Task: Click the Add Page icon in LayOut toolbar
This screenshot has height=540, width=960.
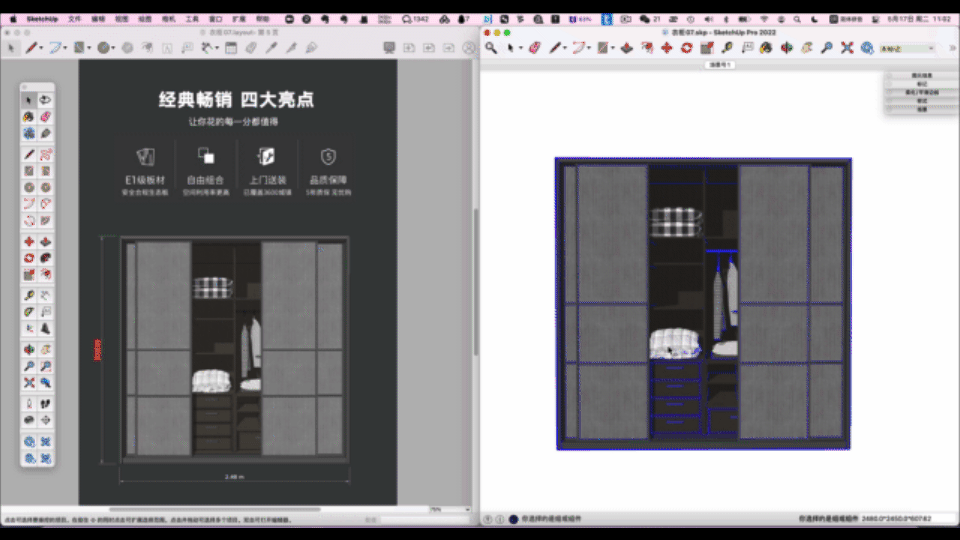Action: coord(409,48)
